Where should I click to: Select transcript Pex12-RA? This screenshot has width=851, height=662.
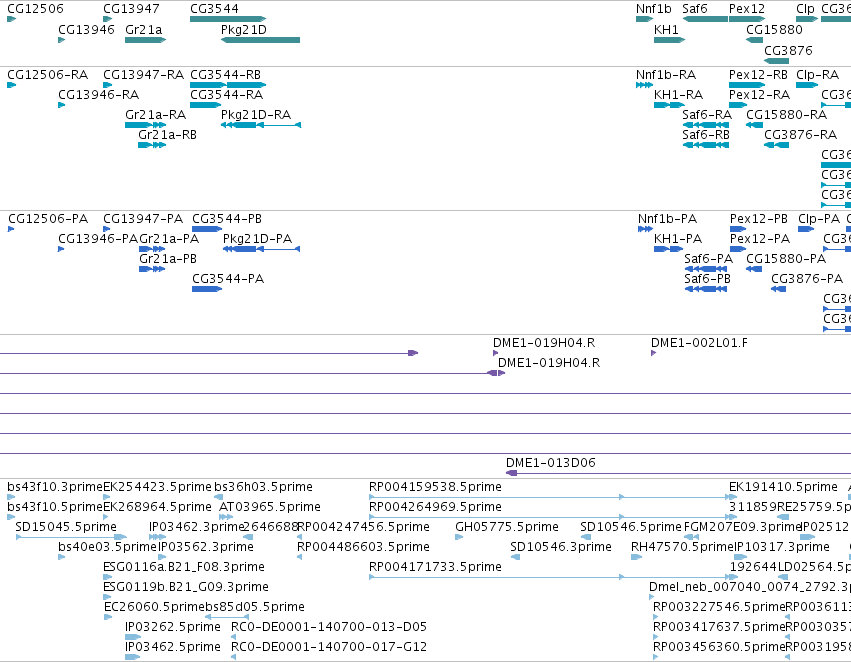click(759, 94)
